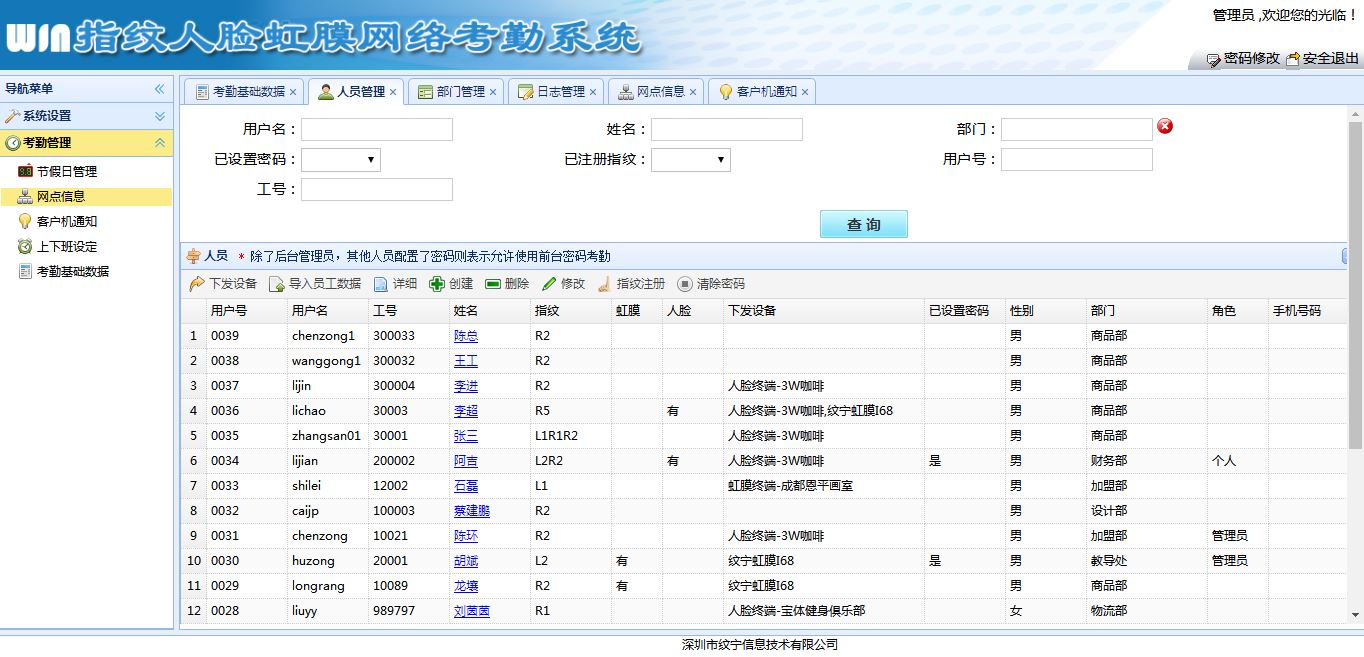Image resolution: width=1364 pixels, height=657 pixels.
Task: Collapse the 导航菜单 navigation panel
Action: pos(159,89)
